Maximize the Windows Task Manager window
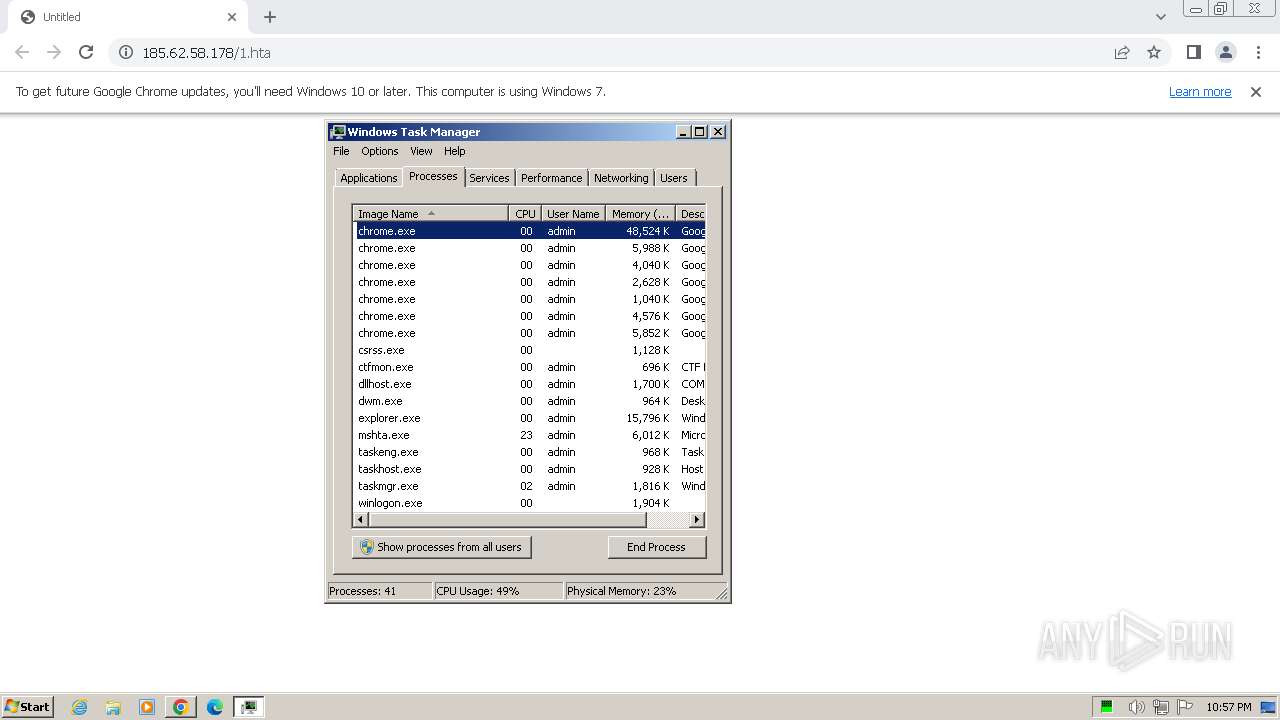This screenshot has width=1280, height=720. pyautogui.click(x=700, y=132)
